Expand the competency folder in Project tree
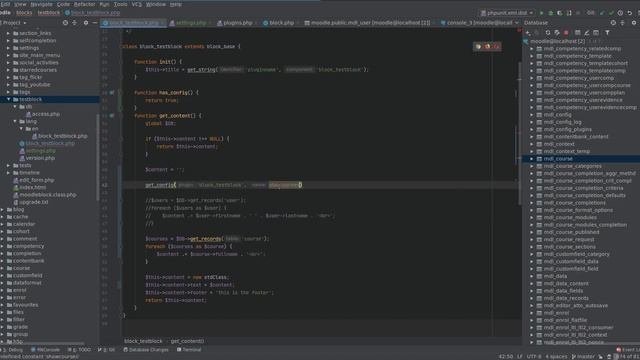This screenshot has height=360, width=640. [x=2, y=246]
